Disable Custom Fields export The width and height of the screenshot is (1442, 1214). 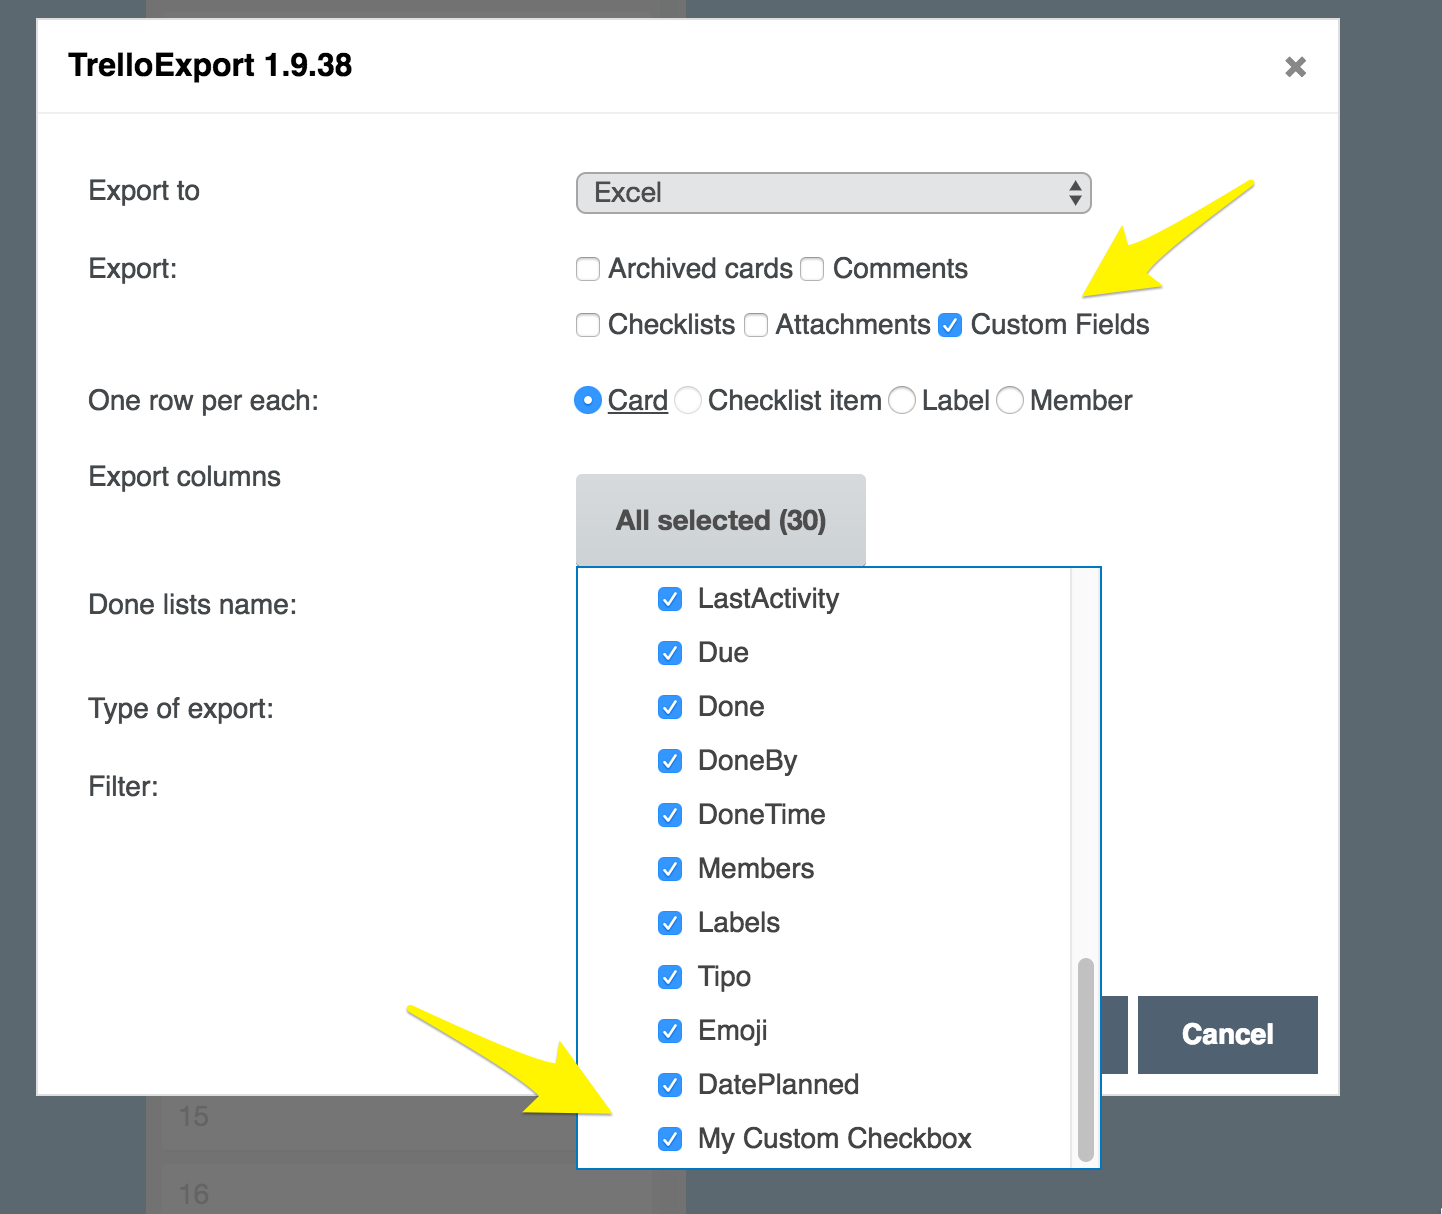coord(948,324)
